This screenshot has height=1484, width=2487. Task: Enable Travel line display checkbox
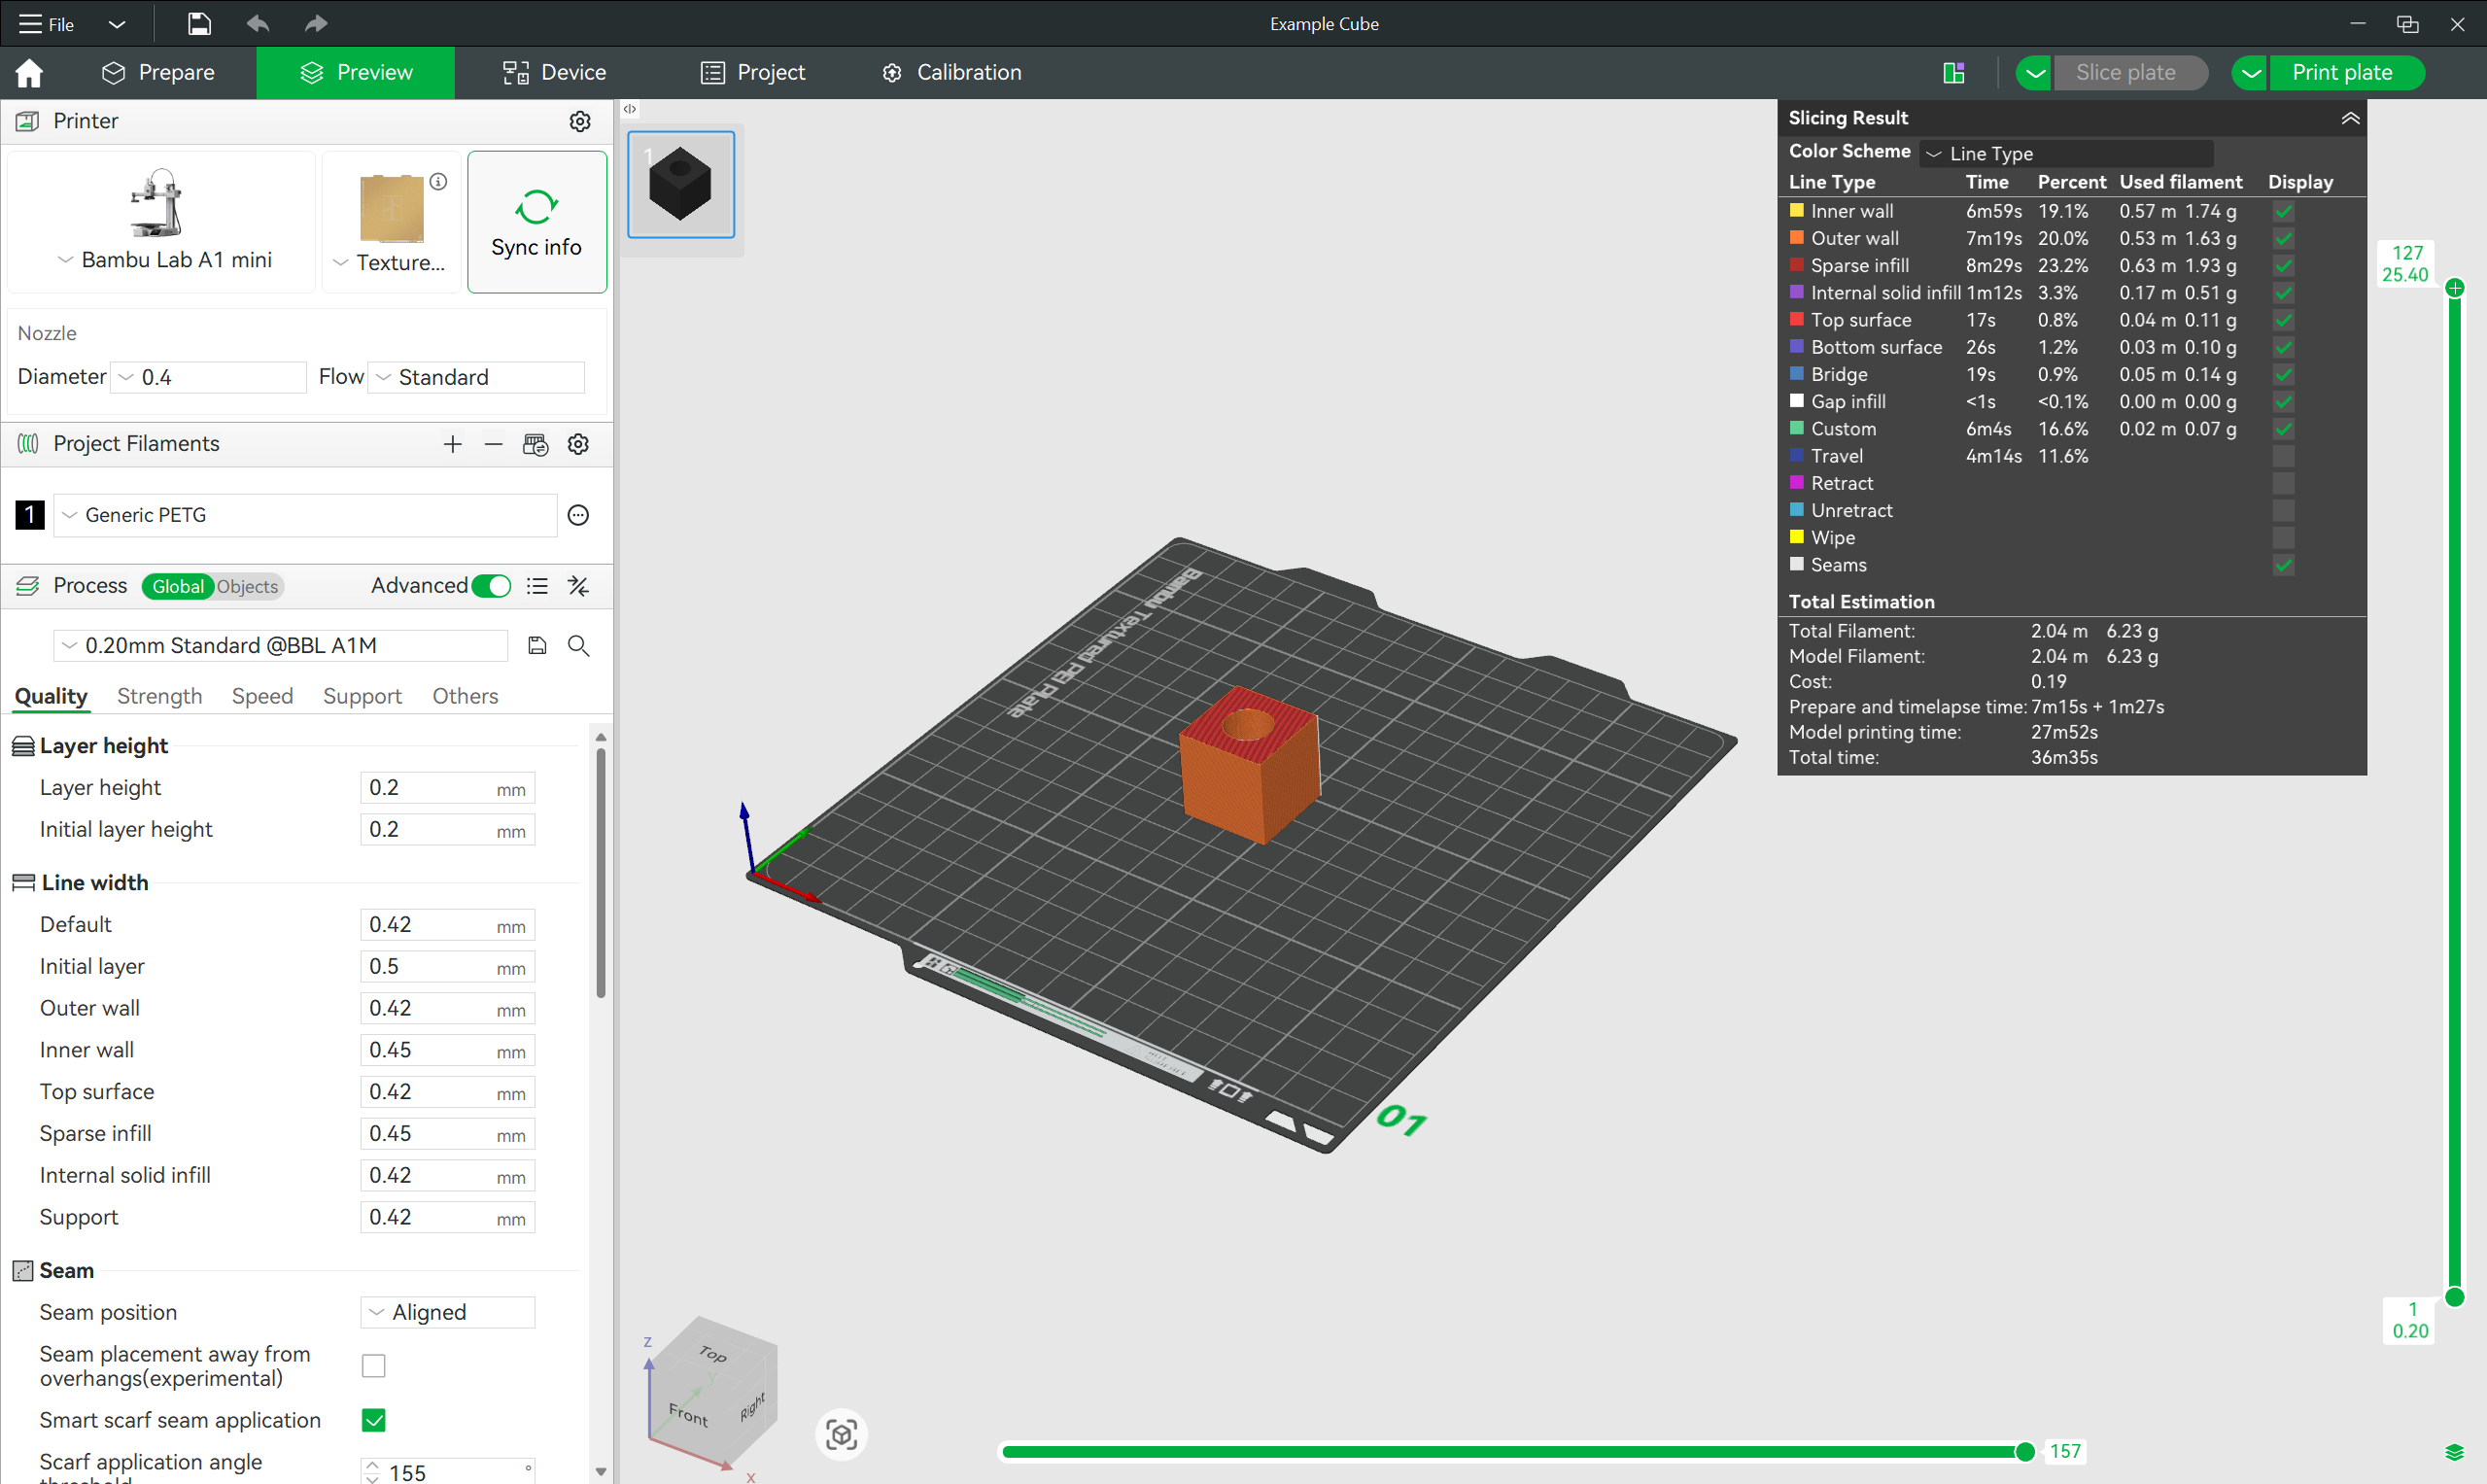[2283, 456]
